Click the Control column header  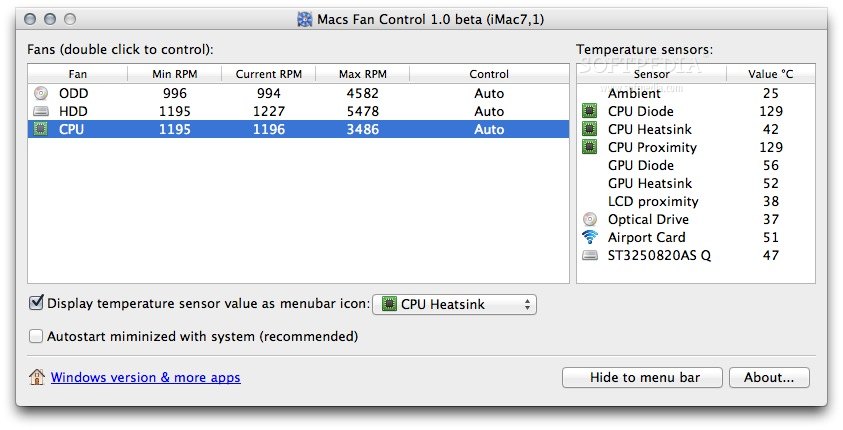489,74
